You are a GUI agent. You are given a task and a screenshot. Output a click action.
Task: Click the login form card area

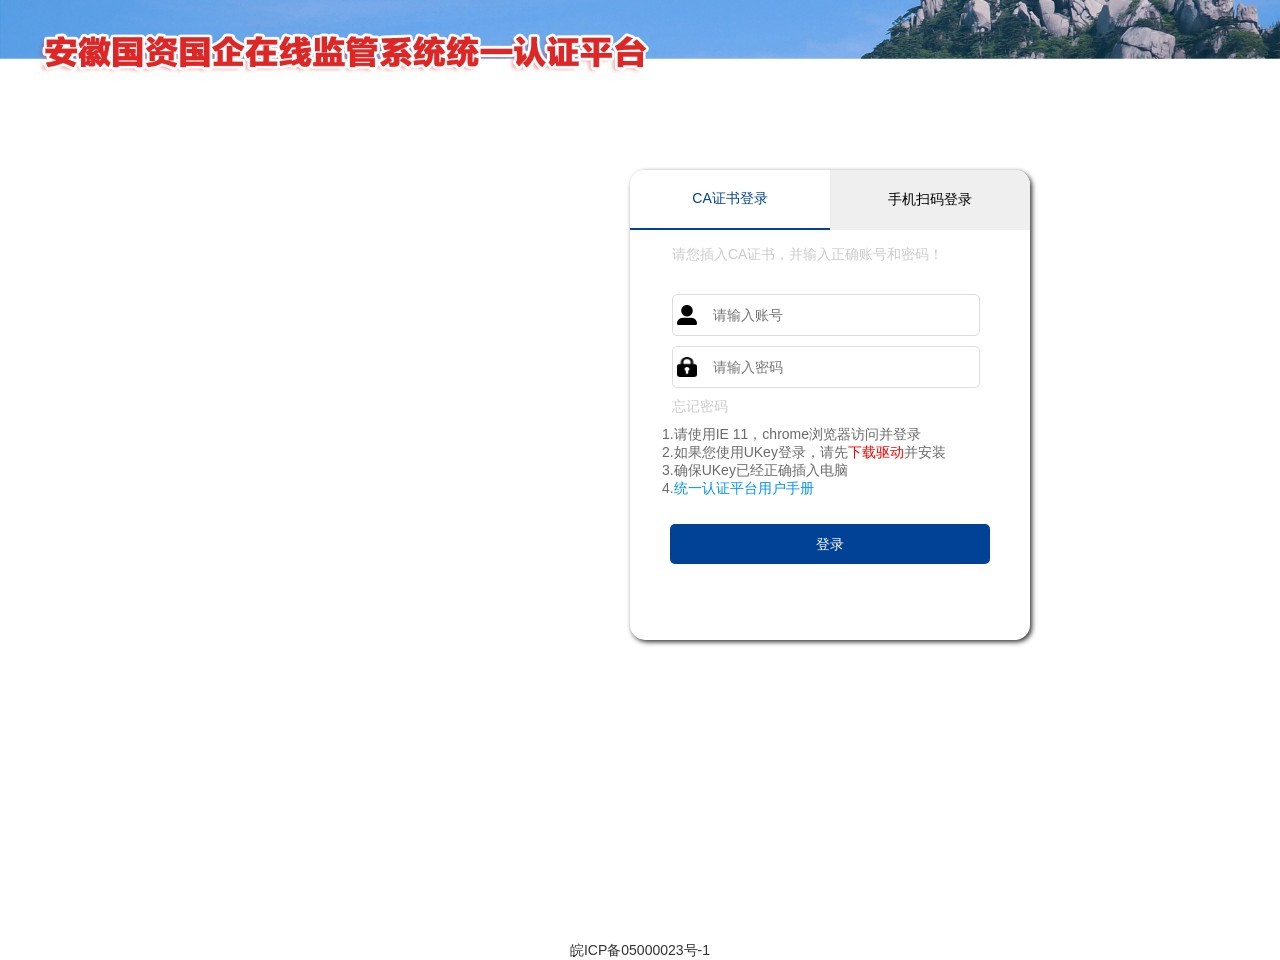coord(829,600)
